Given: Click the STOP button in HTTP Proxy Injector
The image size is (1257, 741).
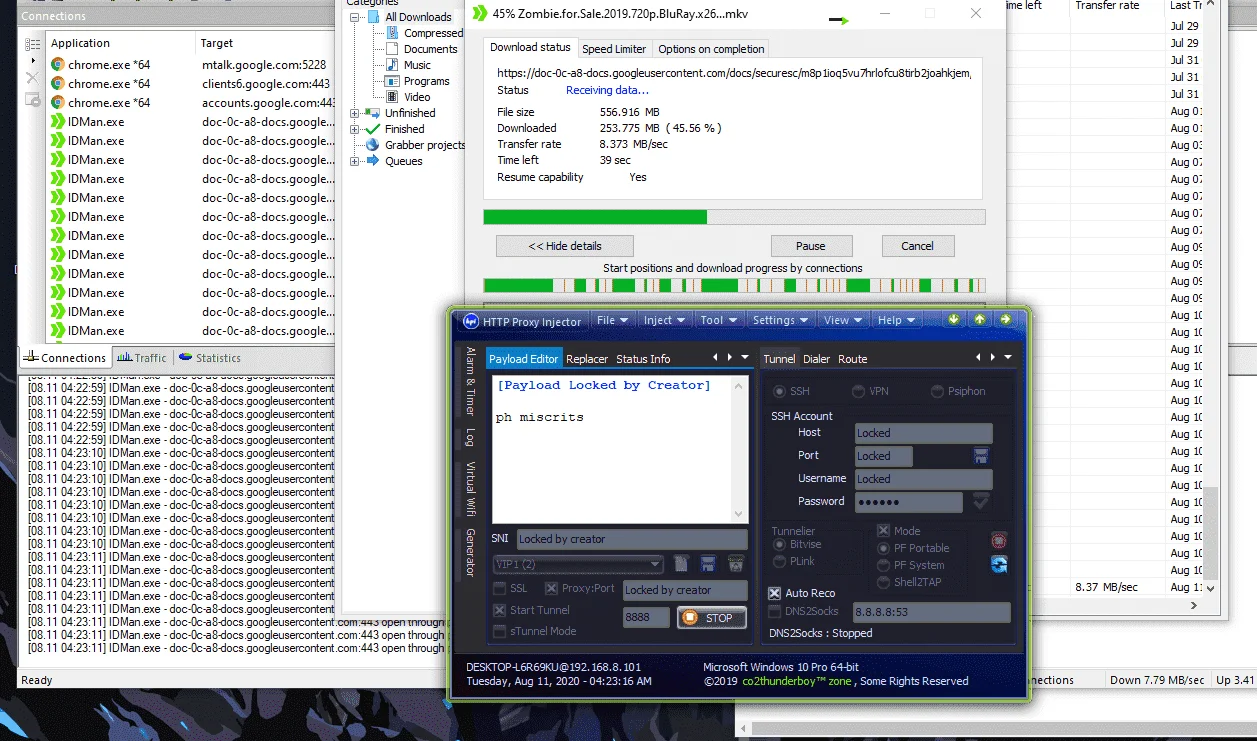Looking at the screenshot, I should tap(711, 618).
